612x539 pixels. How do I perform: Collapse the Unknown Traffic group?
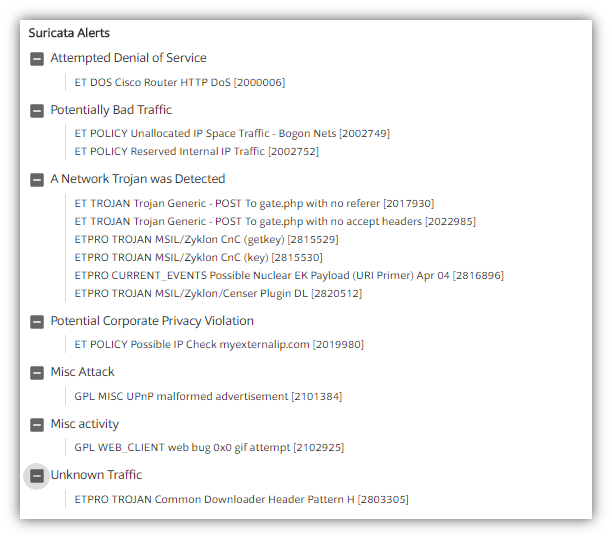(x=37, y=476)
